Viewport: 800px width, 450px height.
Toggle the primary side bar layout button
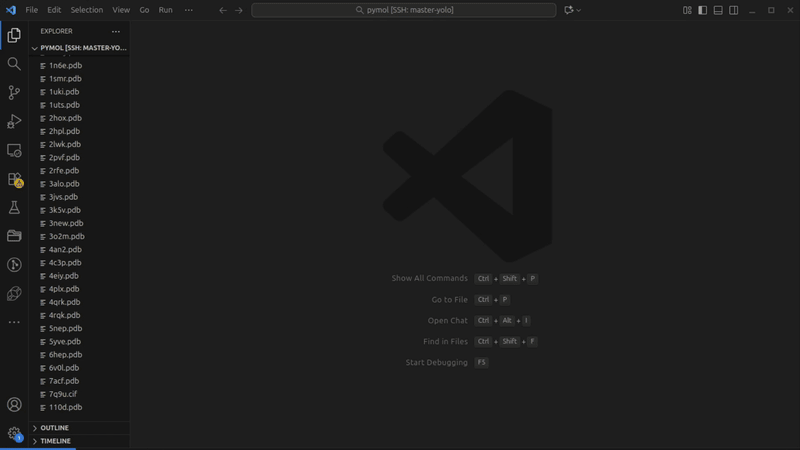[703, 10]
